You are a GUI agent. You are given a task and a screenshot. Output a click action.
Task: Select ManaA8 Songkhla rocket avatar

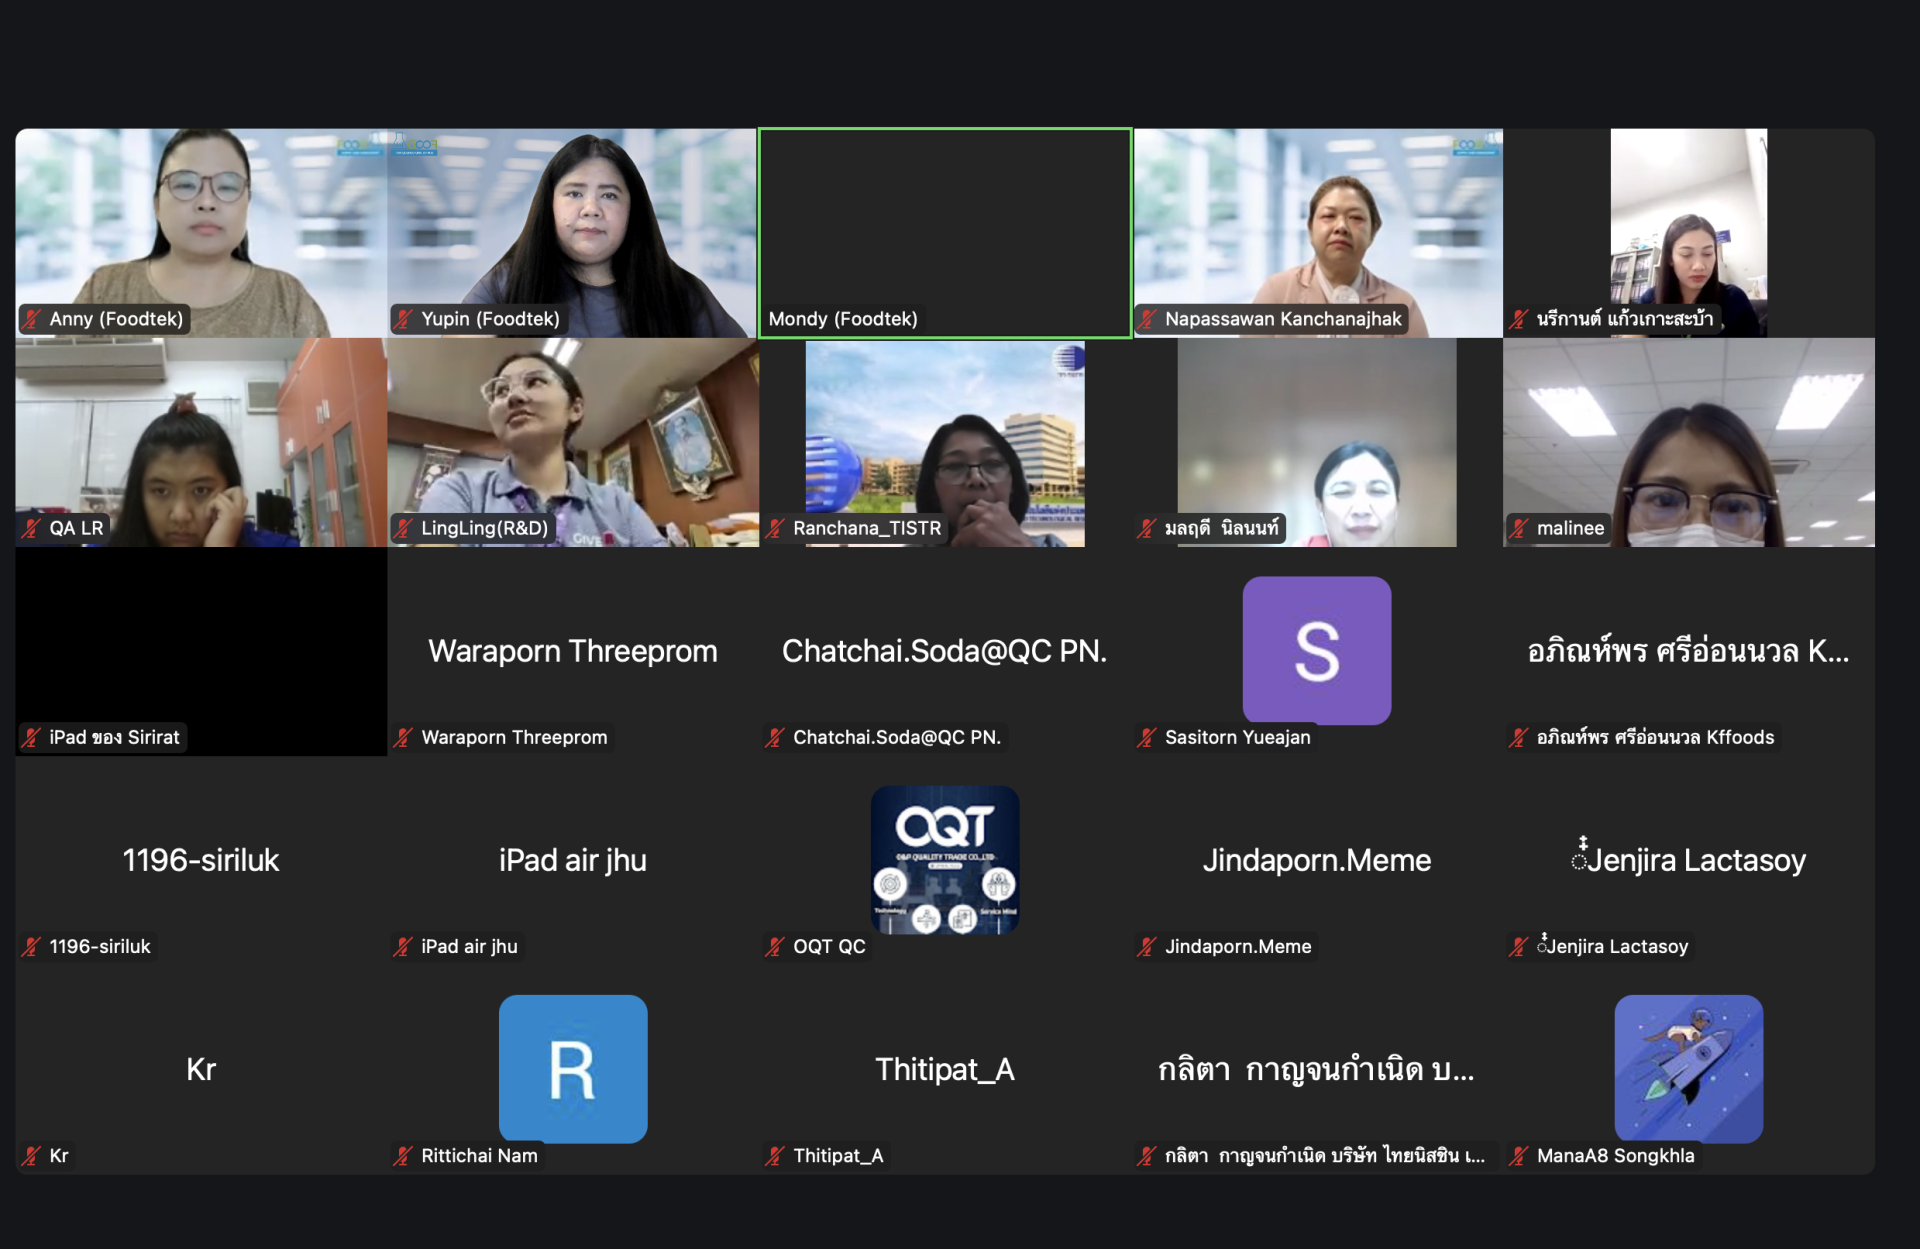[x=1688, y=1068]
